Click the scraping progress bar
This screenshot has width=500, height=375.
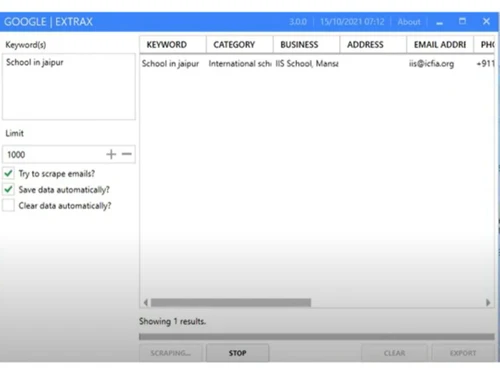coord(317,337)
